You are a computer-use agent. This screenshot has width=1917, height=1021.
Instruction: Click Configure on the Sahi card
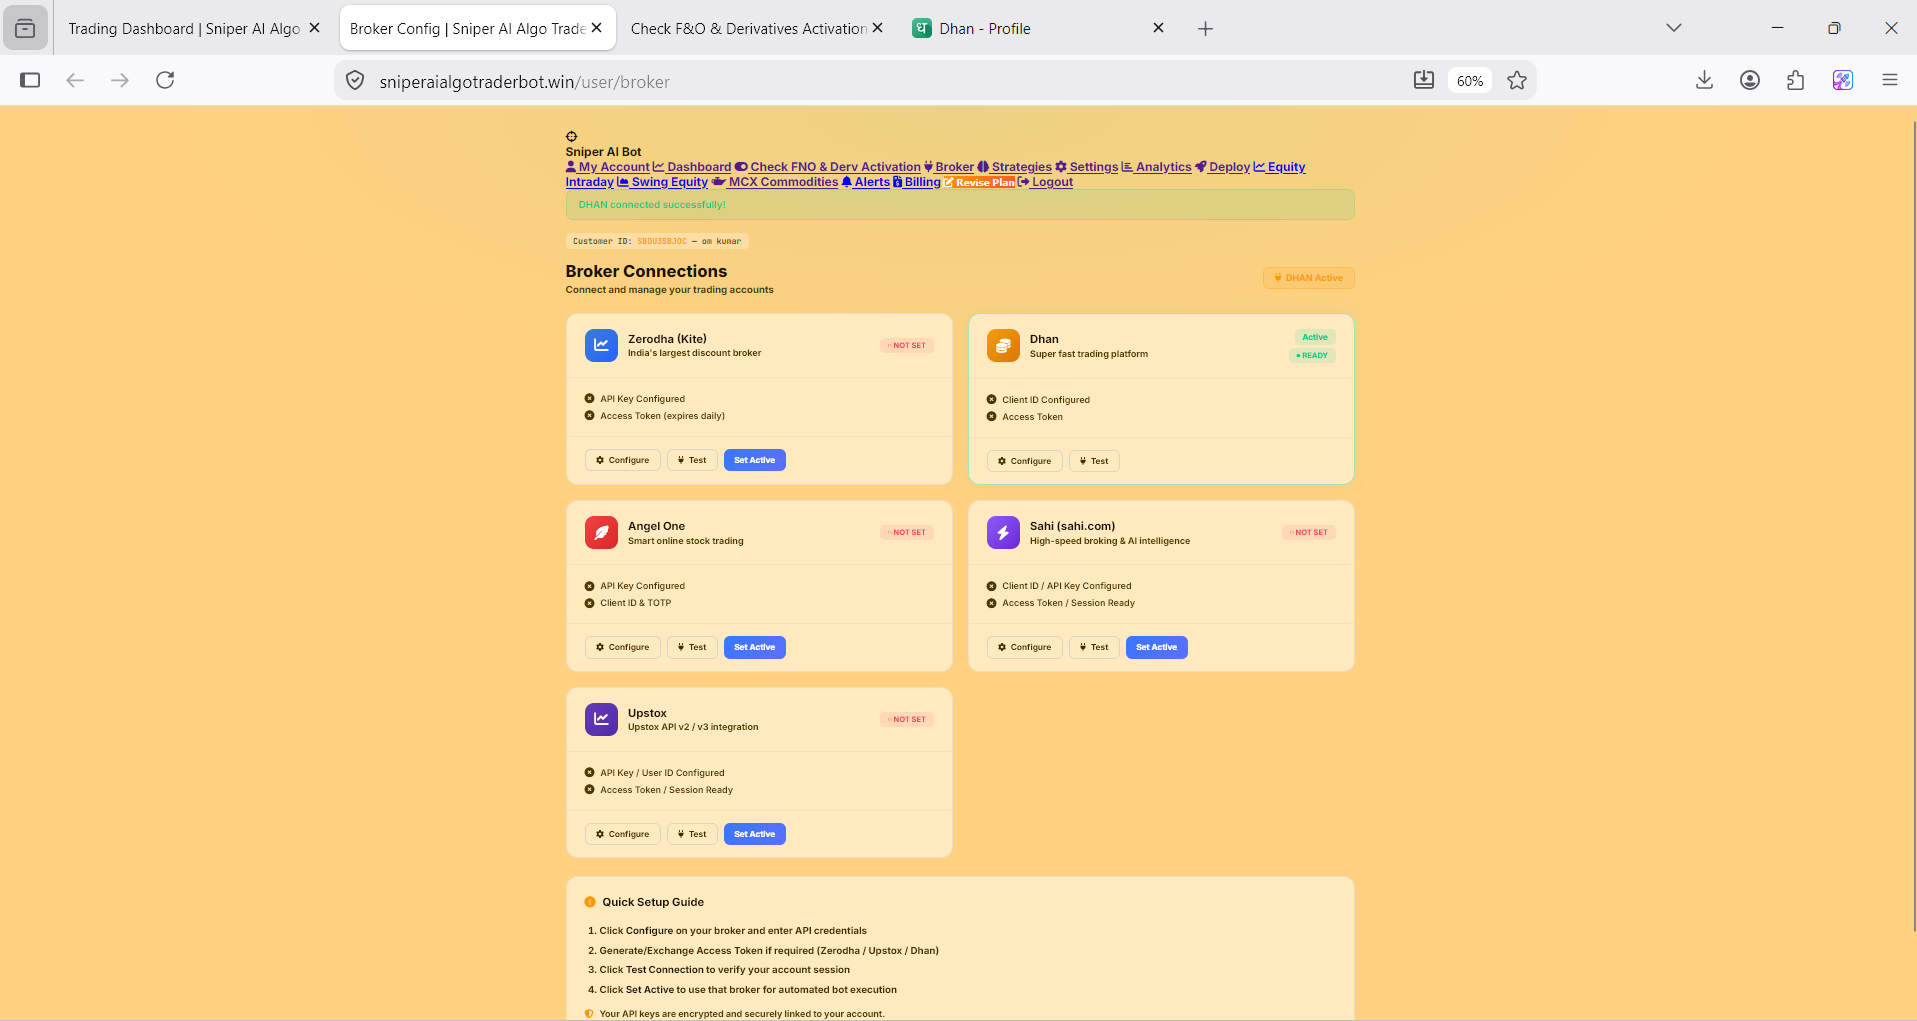(1024, 647)
